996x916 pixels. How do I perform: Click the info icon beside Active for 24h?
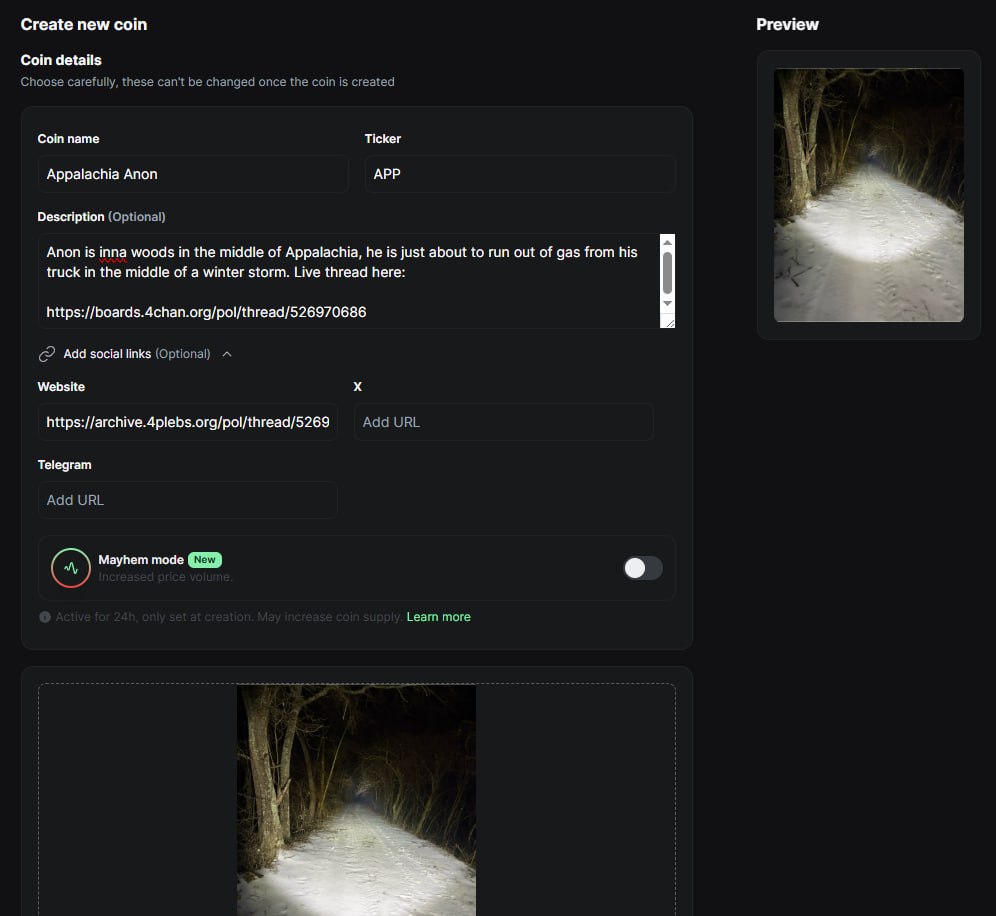44,617
